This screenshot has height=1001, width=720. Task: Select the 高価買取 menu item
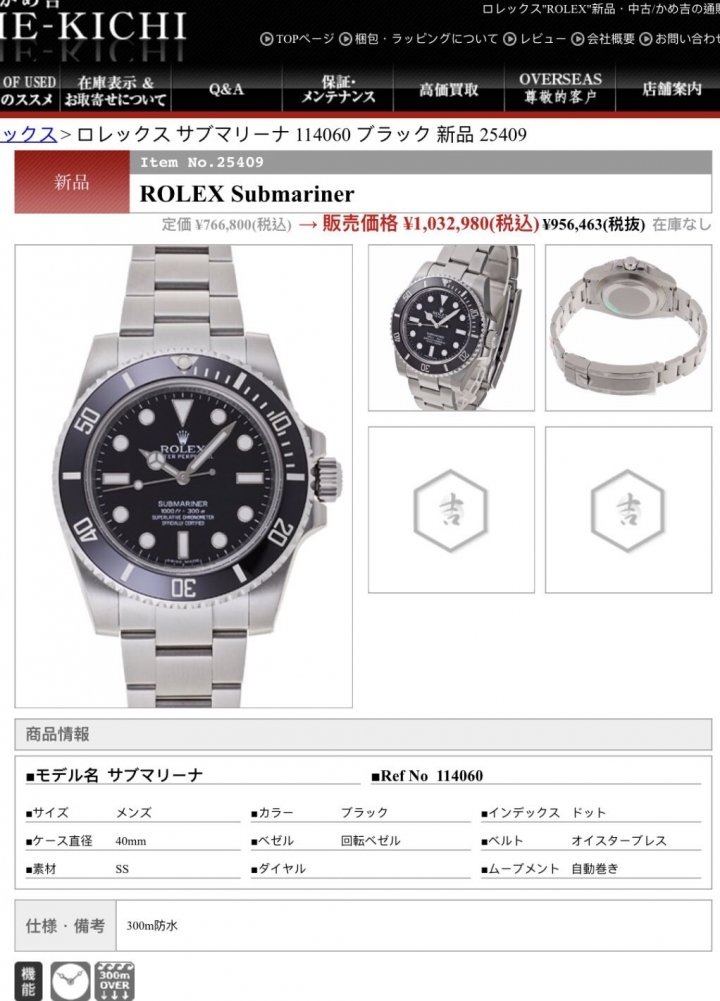(x=449, y=89)
